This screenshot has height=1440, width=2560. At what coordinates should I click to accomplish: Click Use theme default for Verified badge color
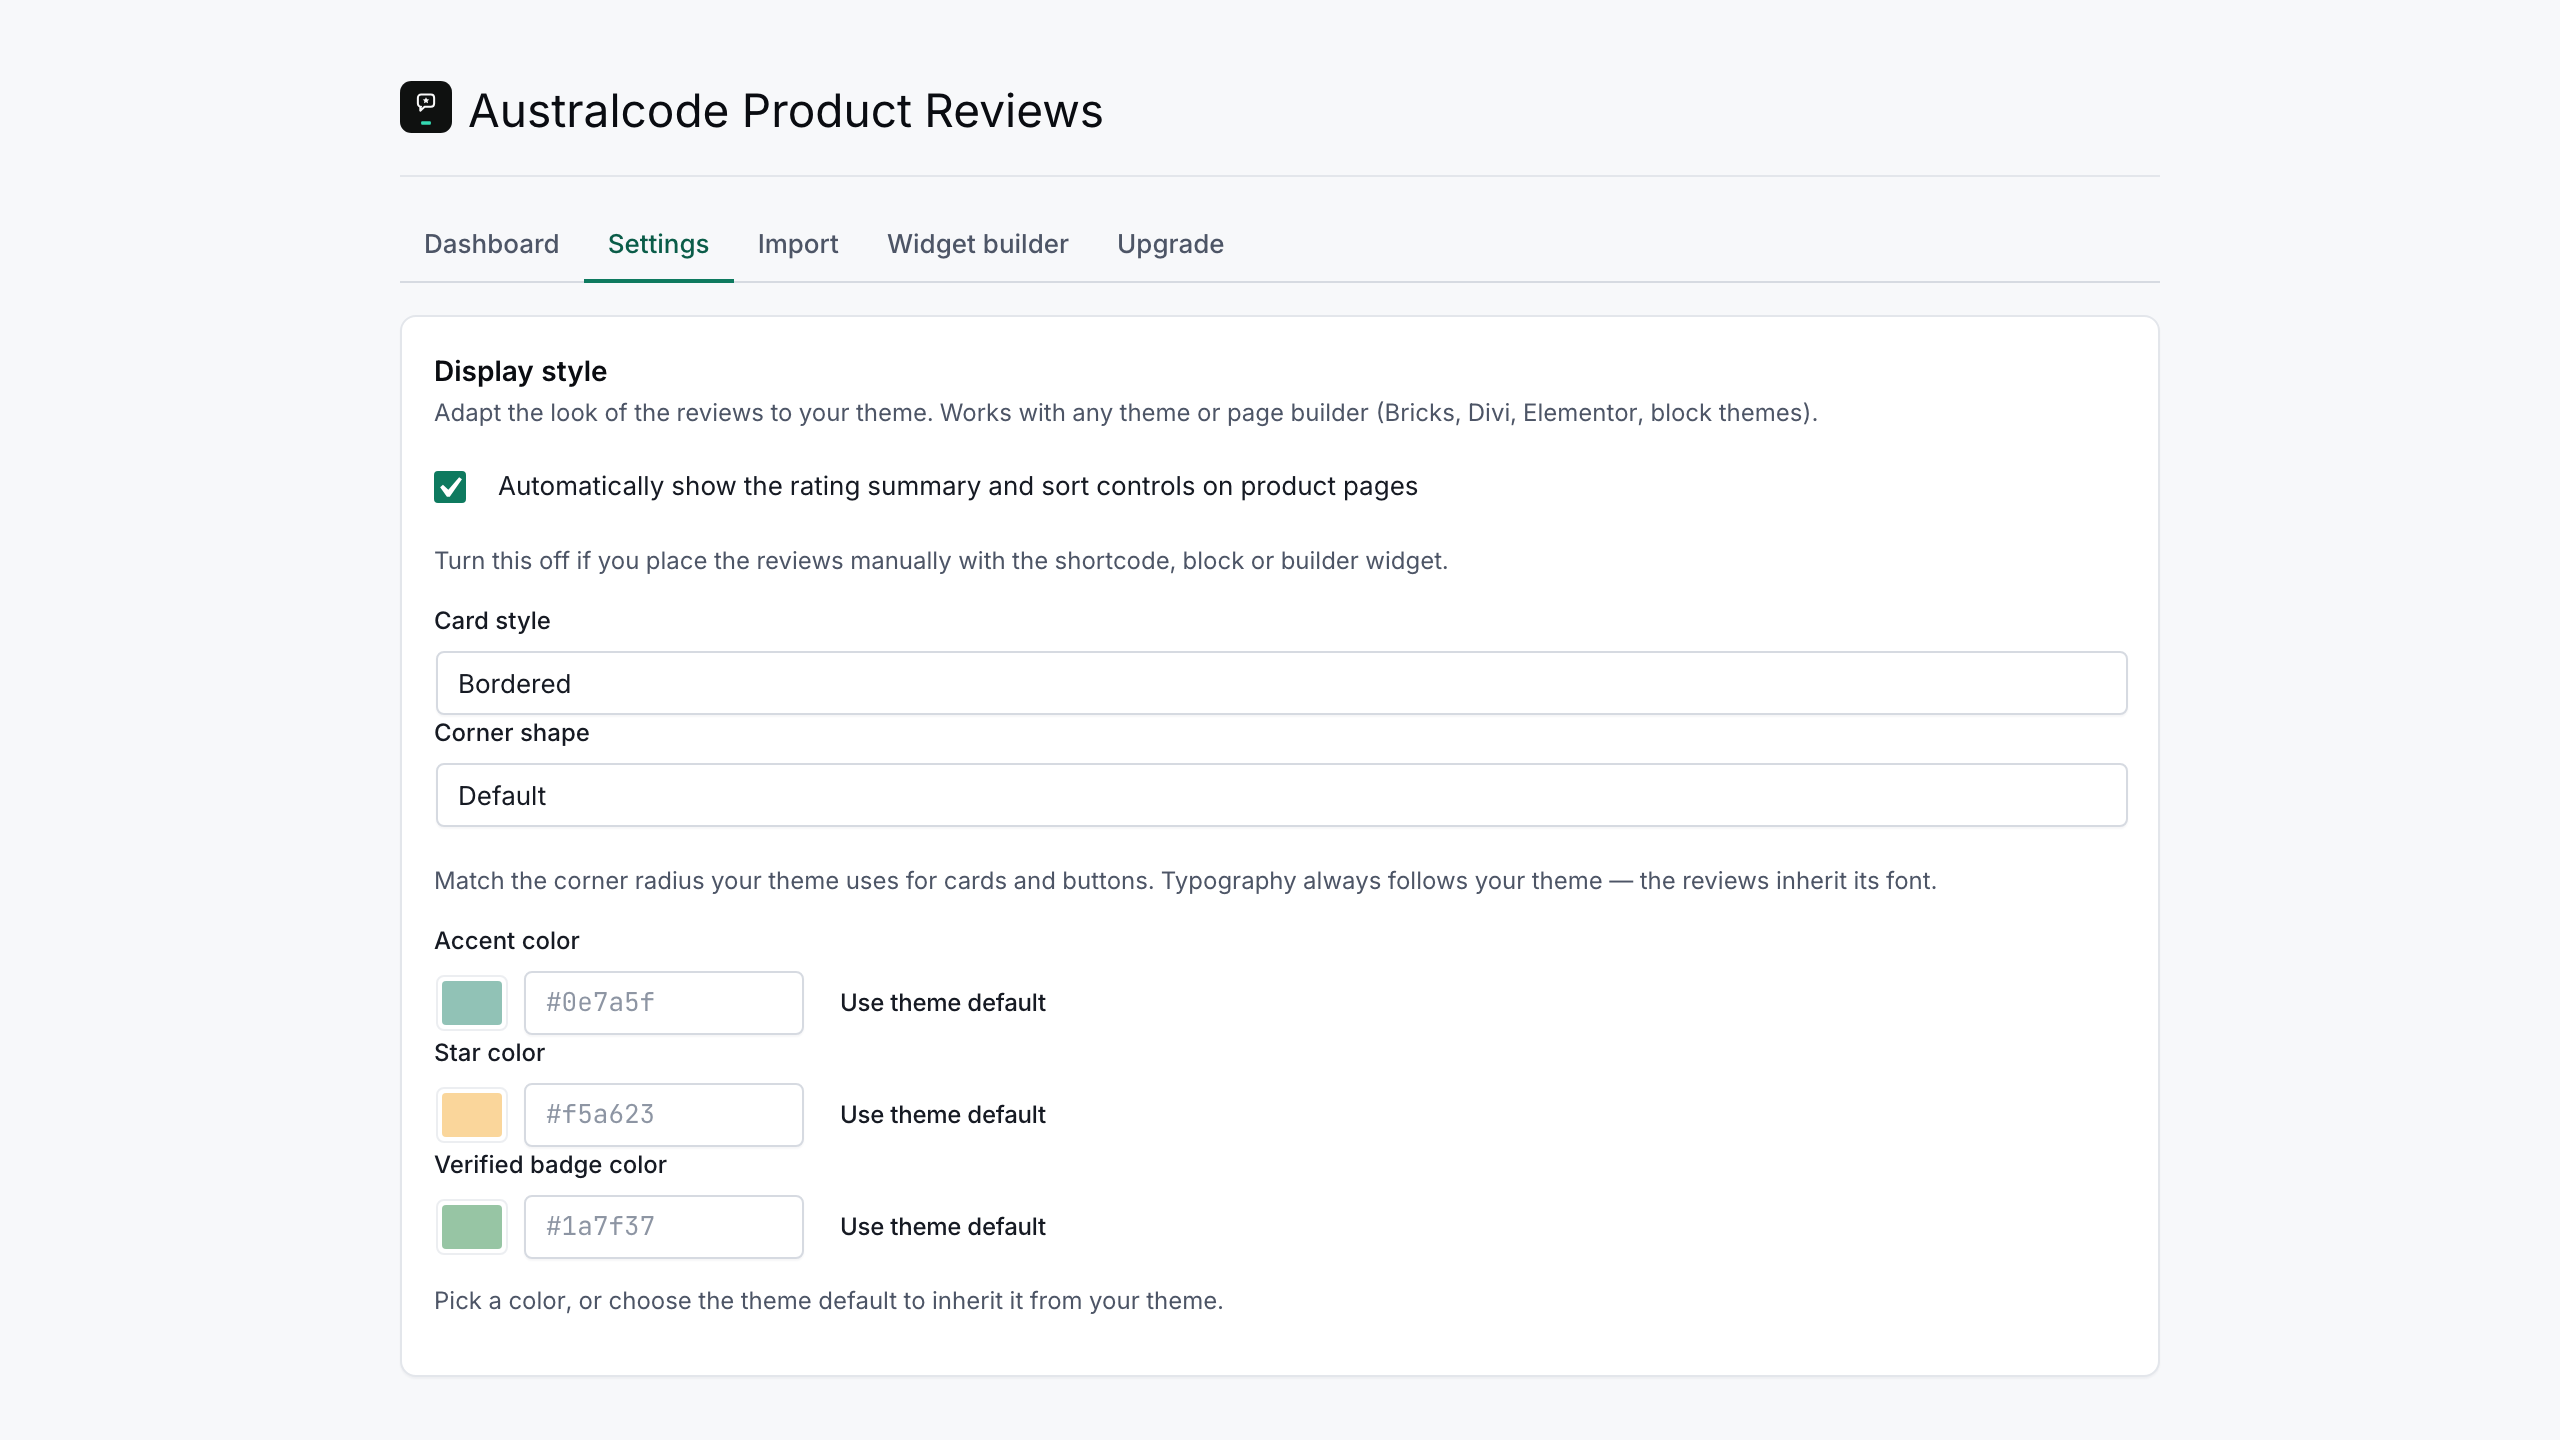[942, 1227]
